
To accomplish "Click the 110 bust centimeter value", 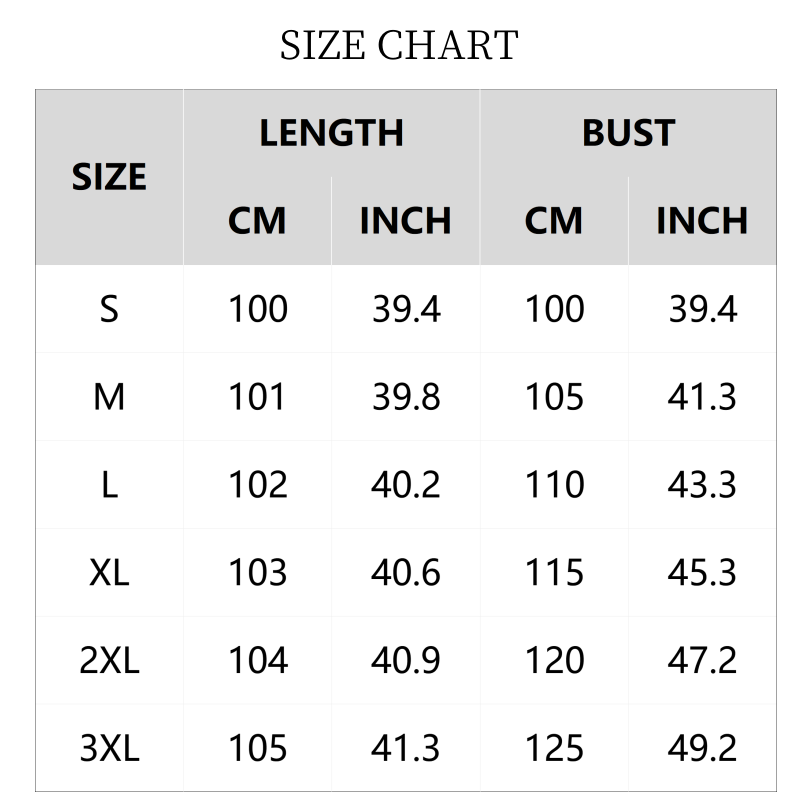I will [x=554, y=485].
